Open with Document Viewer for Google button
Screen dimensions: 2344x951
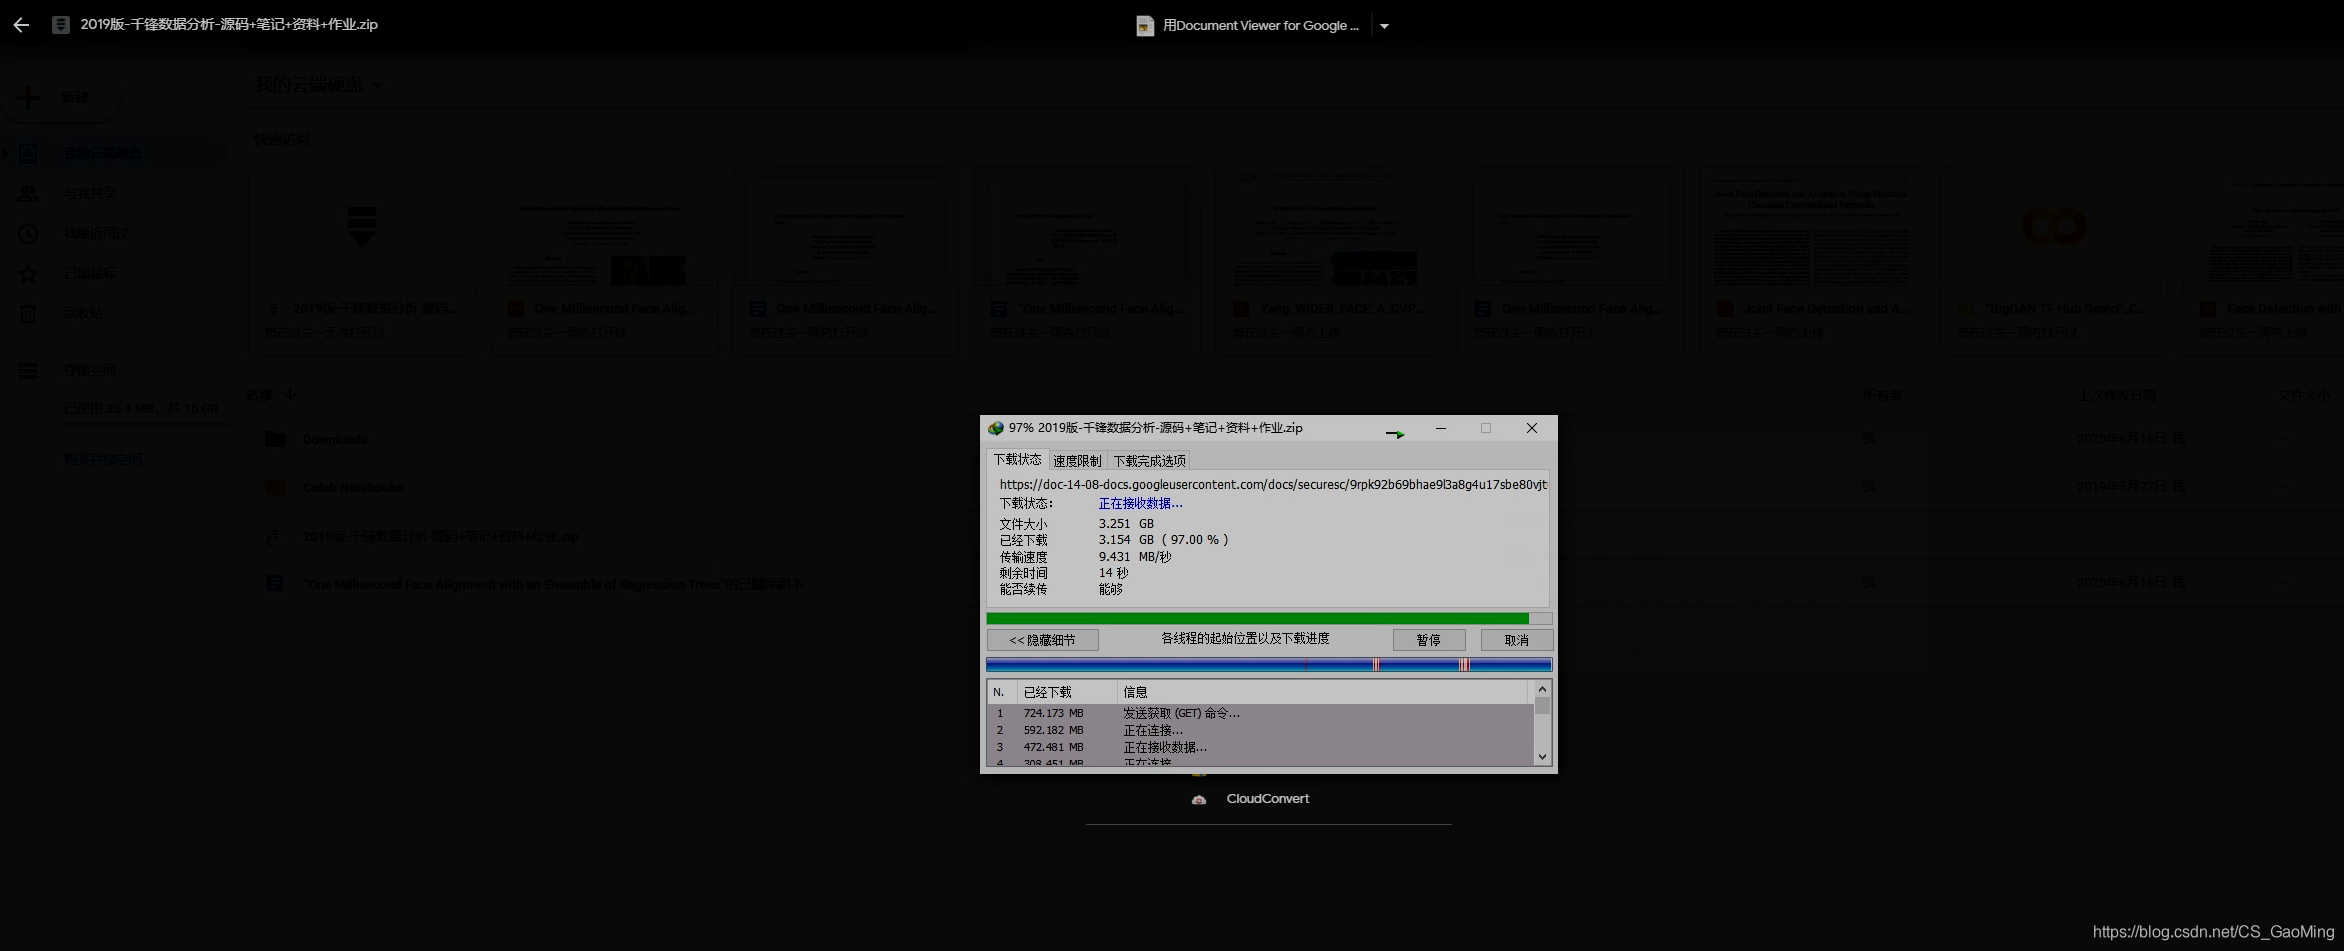pos(1249,26)
